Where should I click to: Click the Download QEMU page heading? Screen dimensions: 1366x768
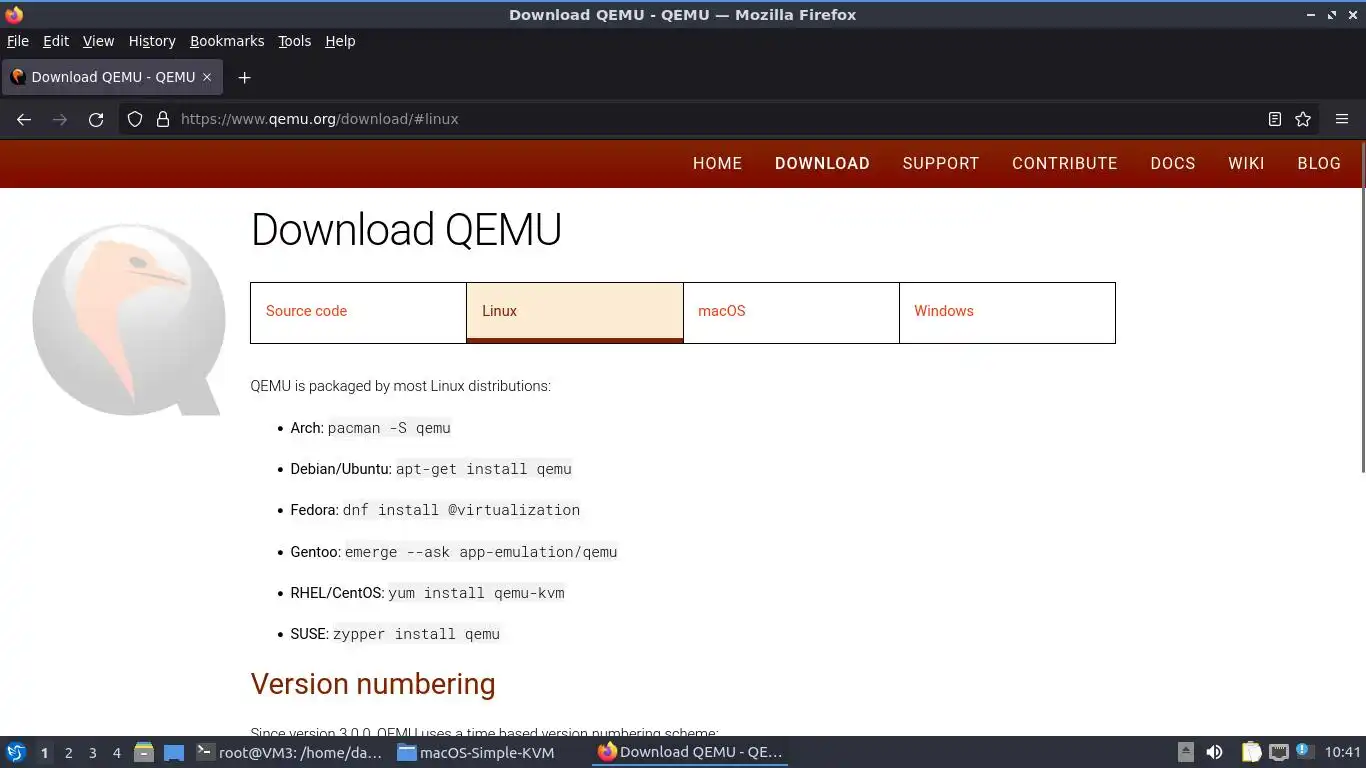(406, 230)
